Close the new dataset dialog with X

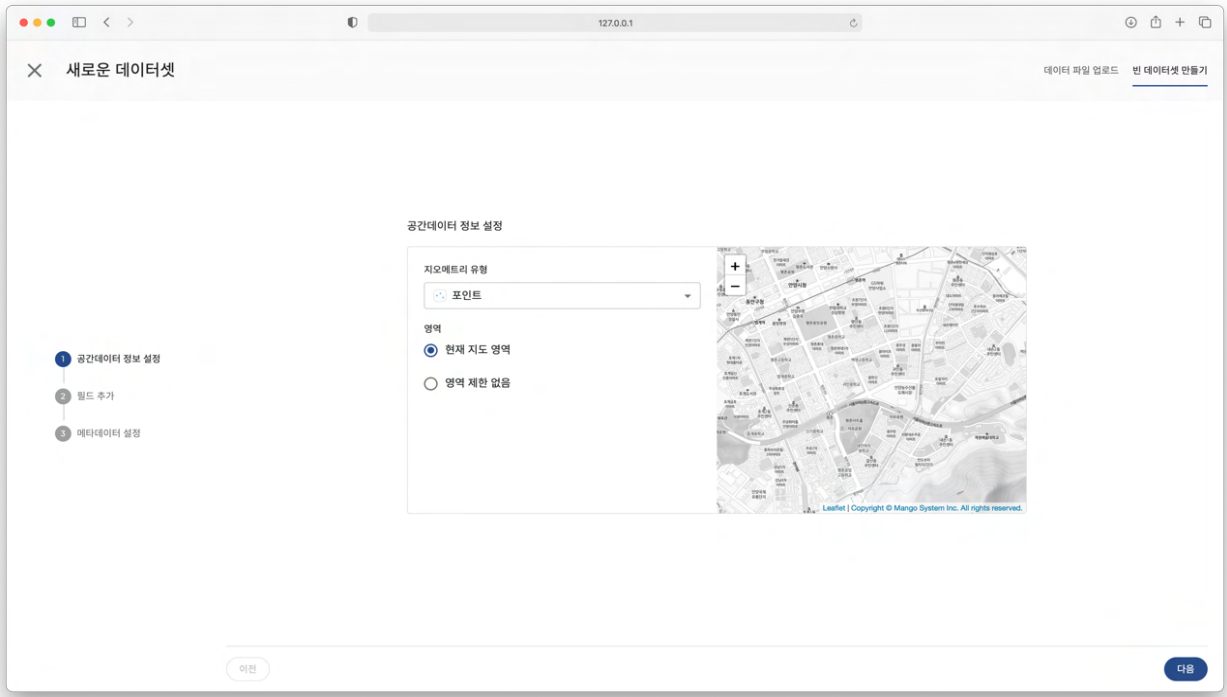click(x=35, y=70)
